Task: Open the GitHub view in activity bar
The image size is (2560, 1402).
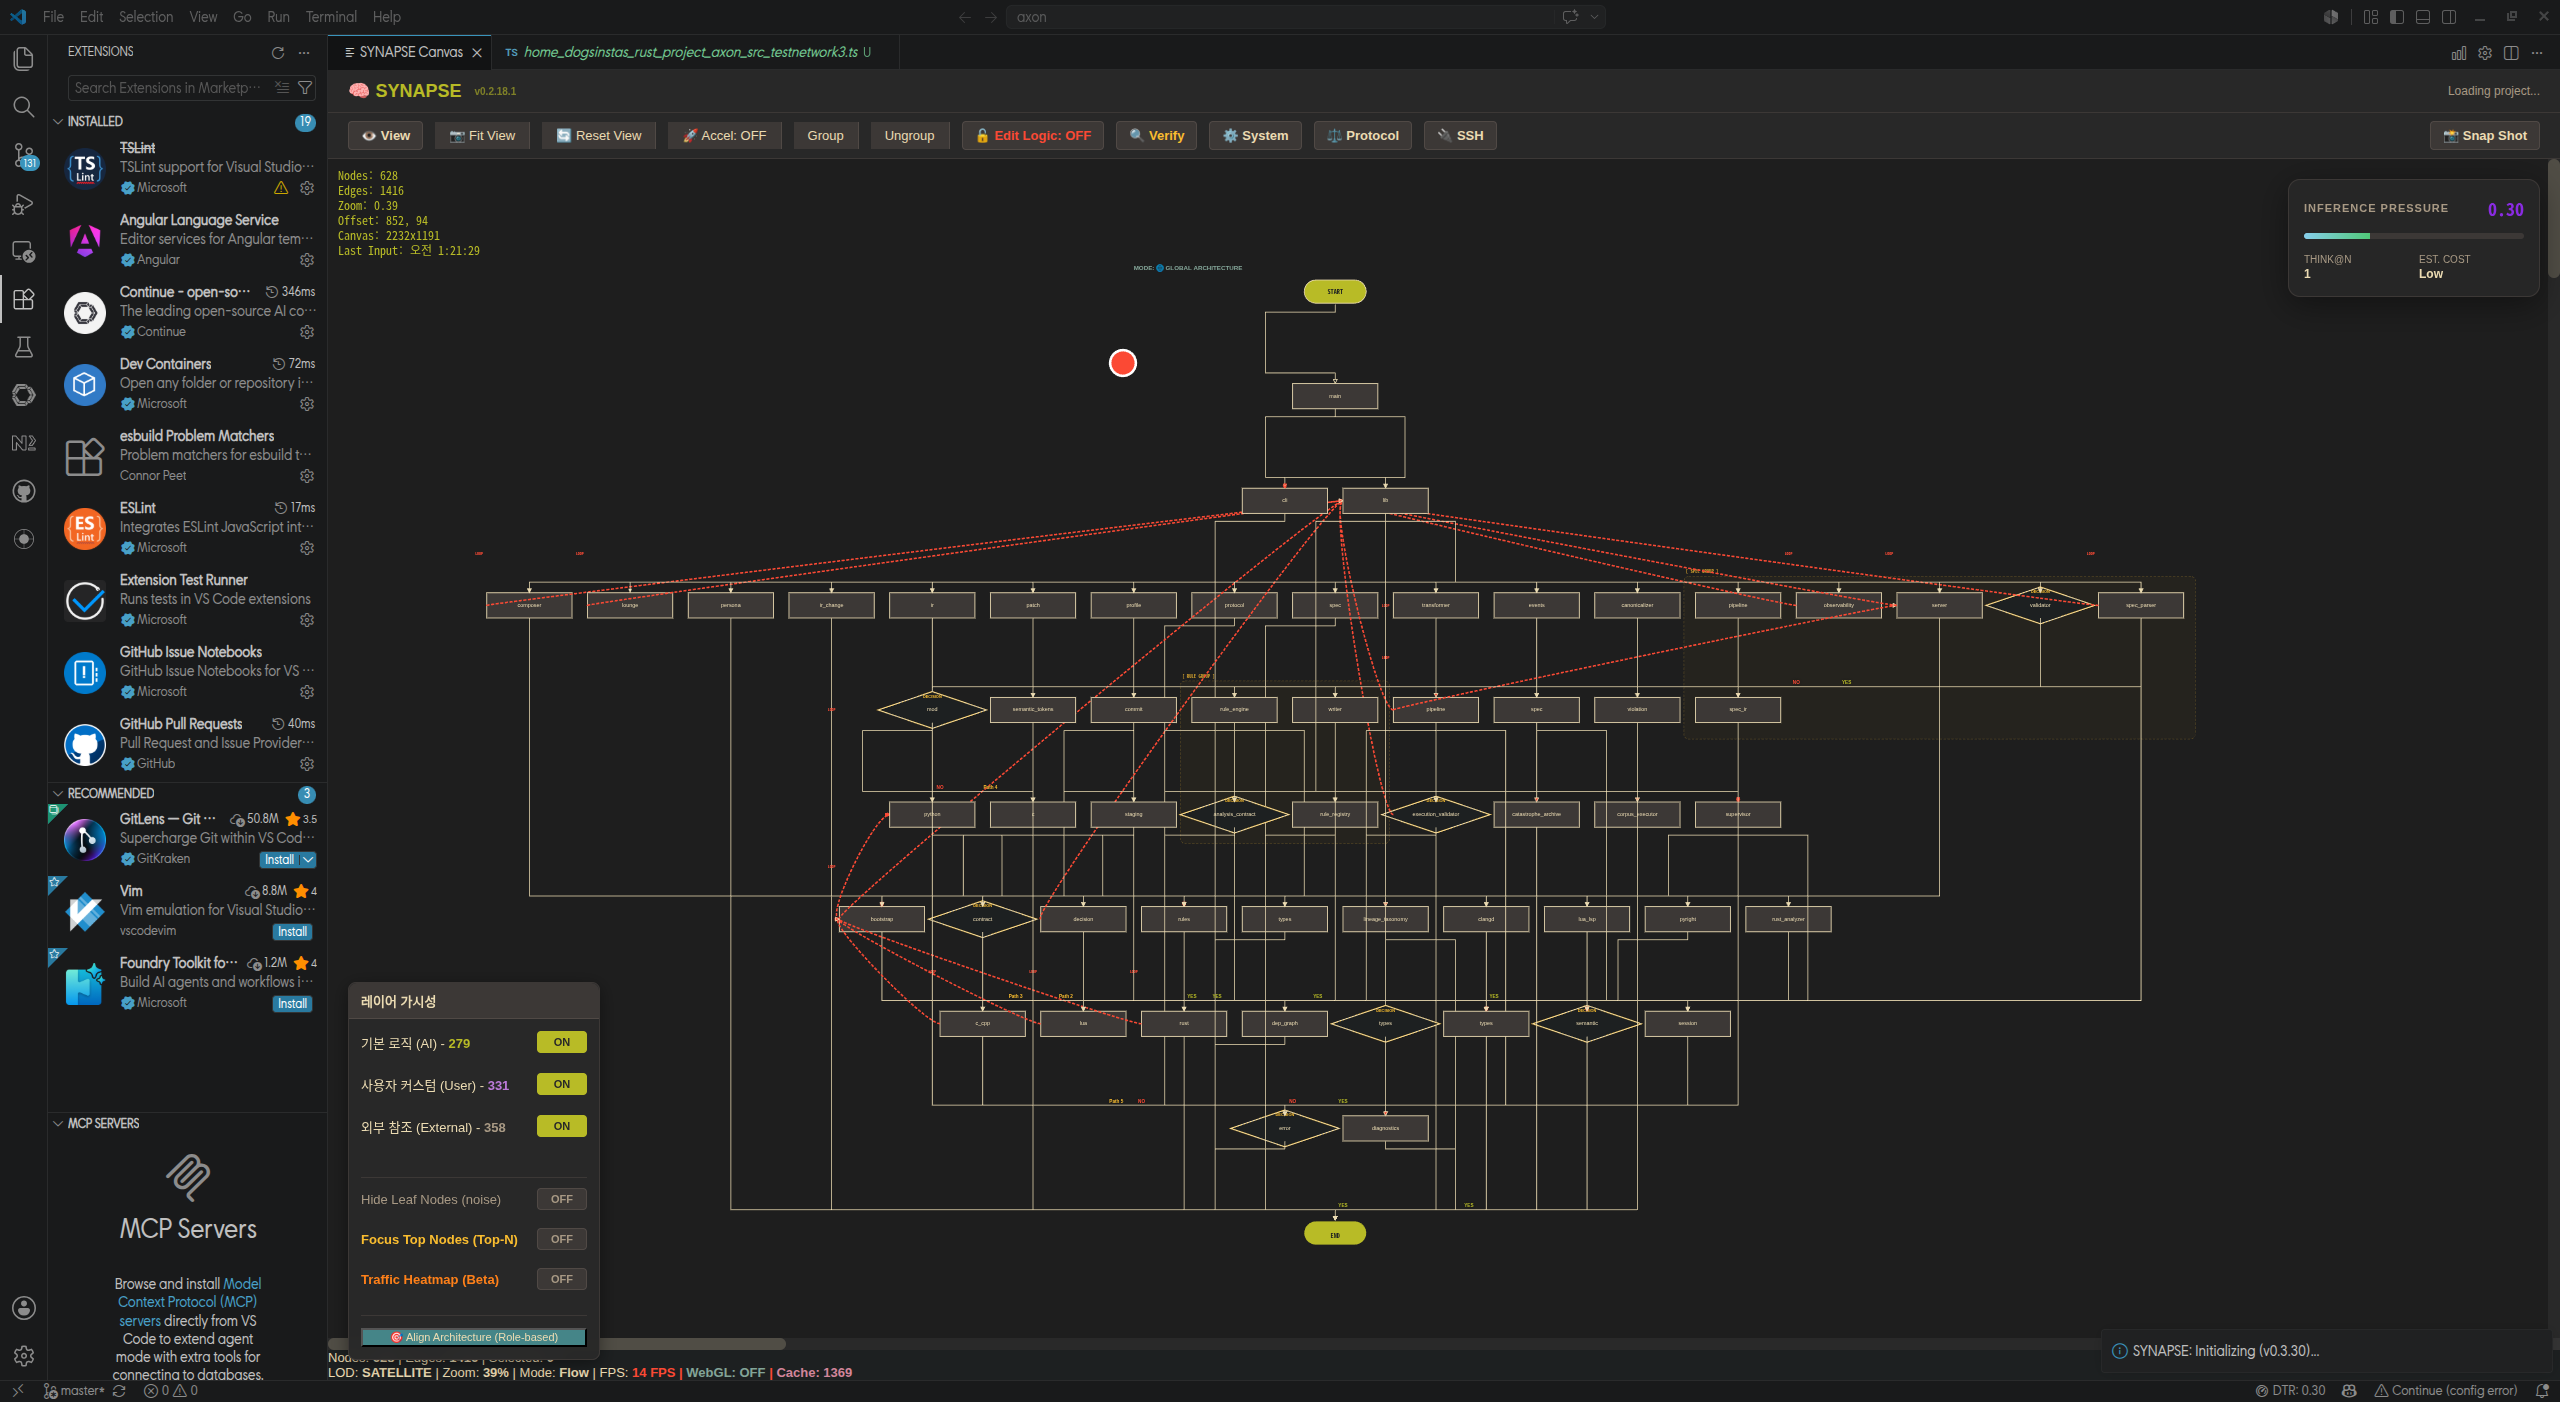Action: click(23, 491)
